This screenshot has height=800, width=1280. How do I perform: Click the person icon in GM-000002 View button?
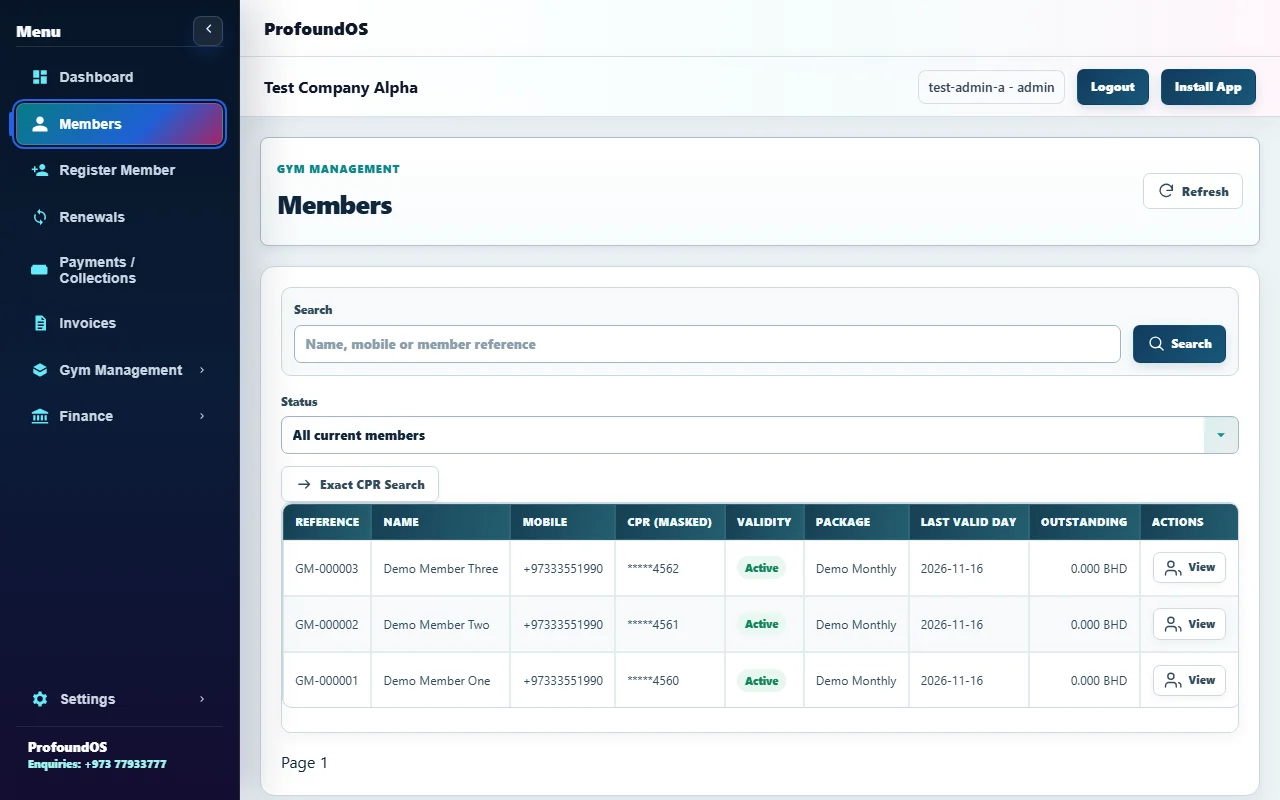(1174, 624)
